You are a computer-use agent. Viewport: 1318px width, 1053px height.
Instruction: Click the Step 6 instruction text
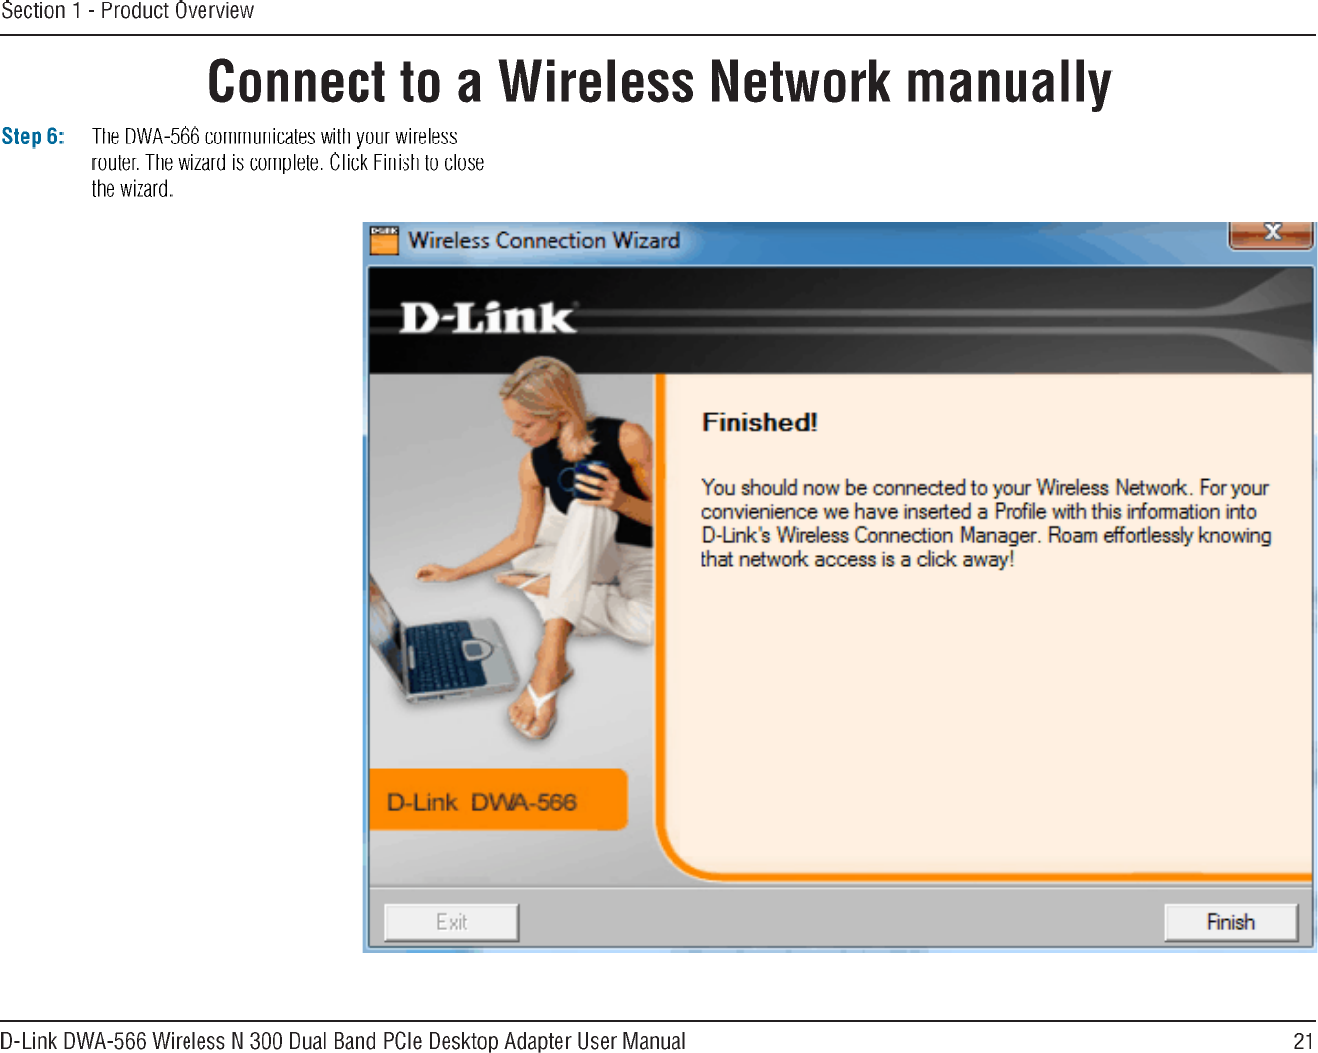pos(288,162)
